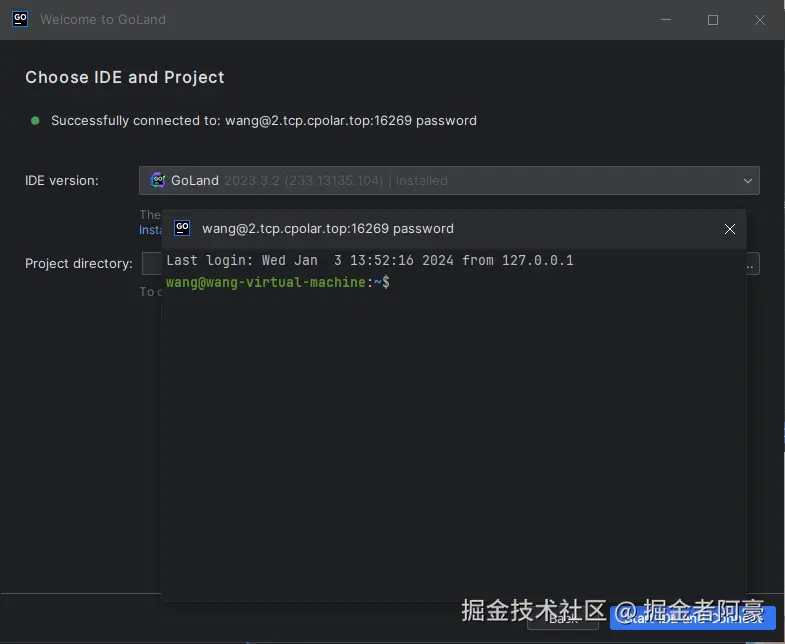The width and height of the screenshot is (785, 644).
Task: Click the GoLand logo in the title bar
Action: coord(20,20)
